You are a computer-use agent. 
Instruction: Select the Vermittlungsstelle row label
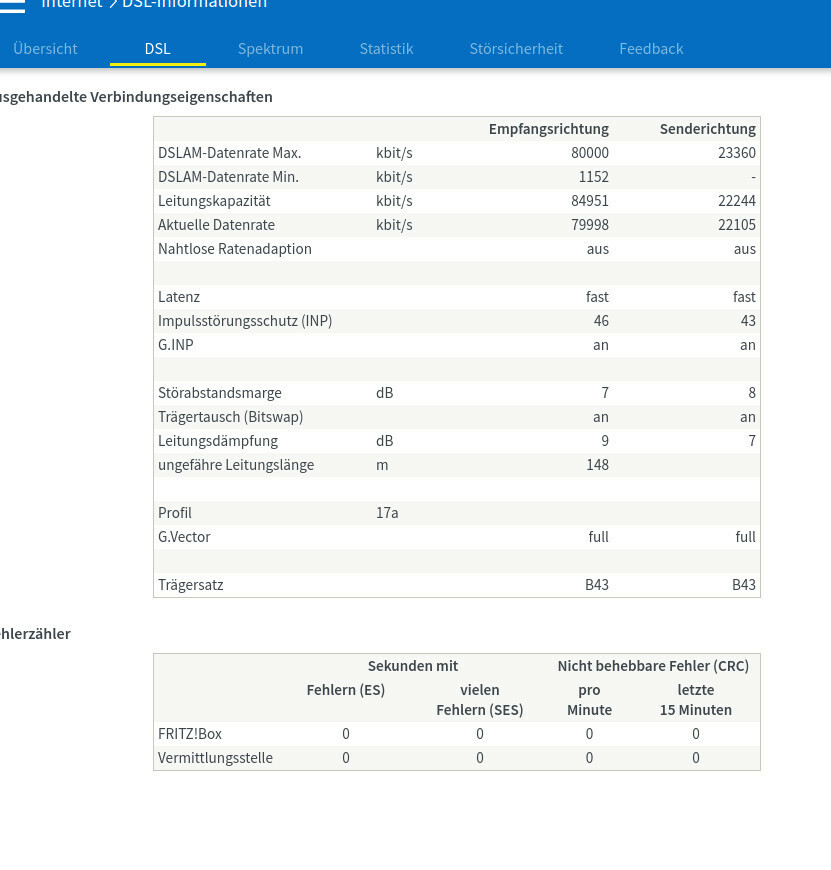pos(215,758)
